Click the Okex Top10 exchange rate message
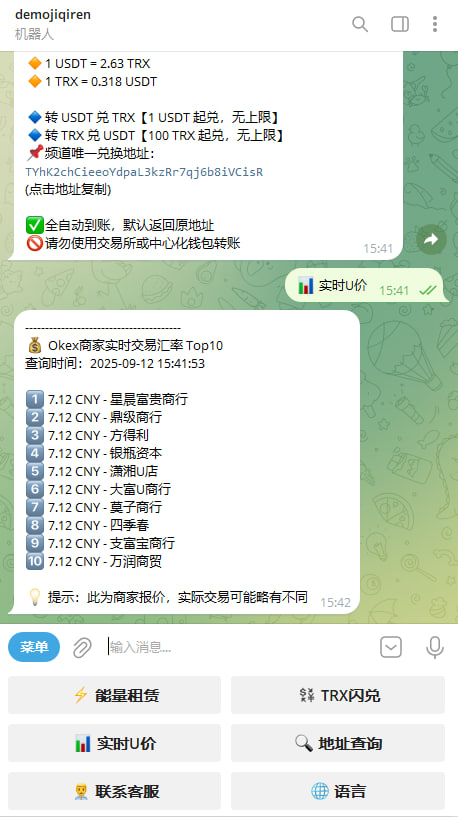Viewport: 458px width, 817px height. (183, 462)
